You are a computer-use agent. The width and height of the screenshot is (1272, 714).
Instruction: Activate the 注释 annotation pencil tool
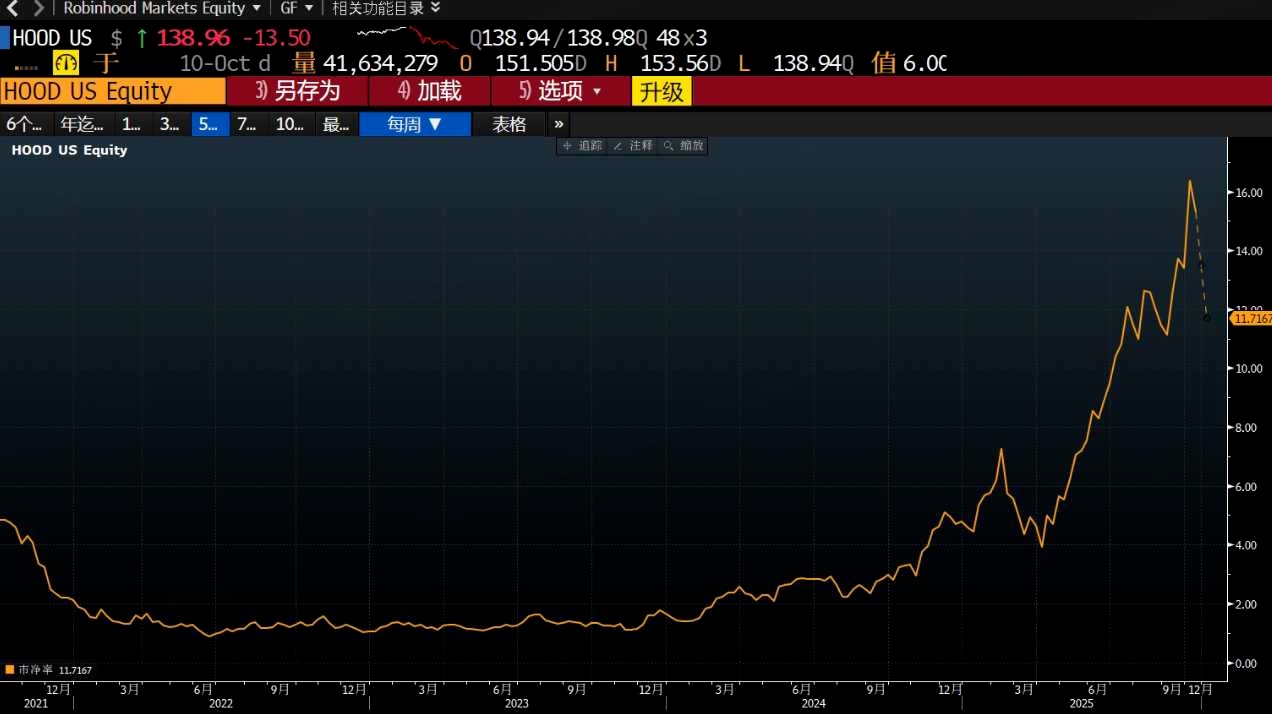(x=632, y=146)
